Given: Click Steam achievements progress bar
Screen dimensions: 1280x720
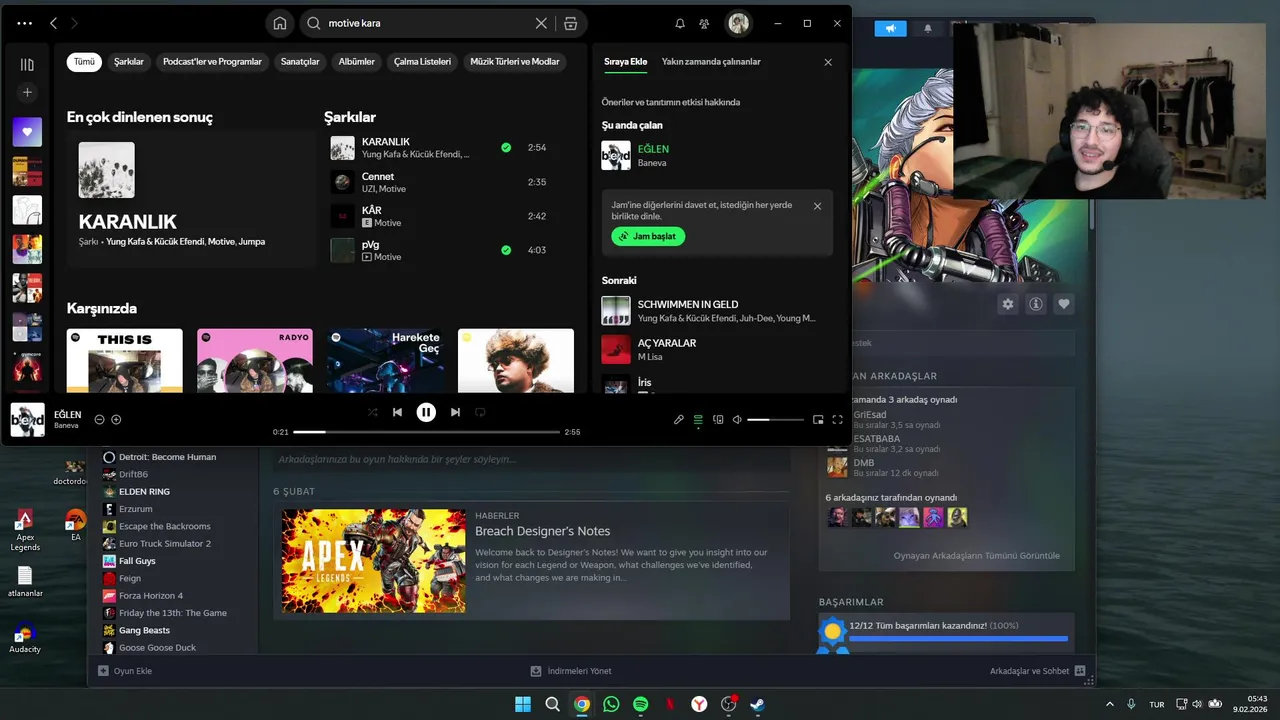Looking at the screenshot, I should (958, 638).
